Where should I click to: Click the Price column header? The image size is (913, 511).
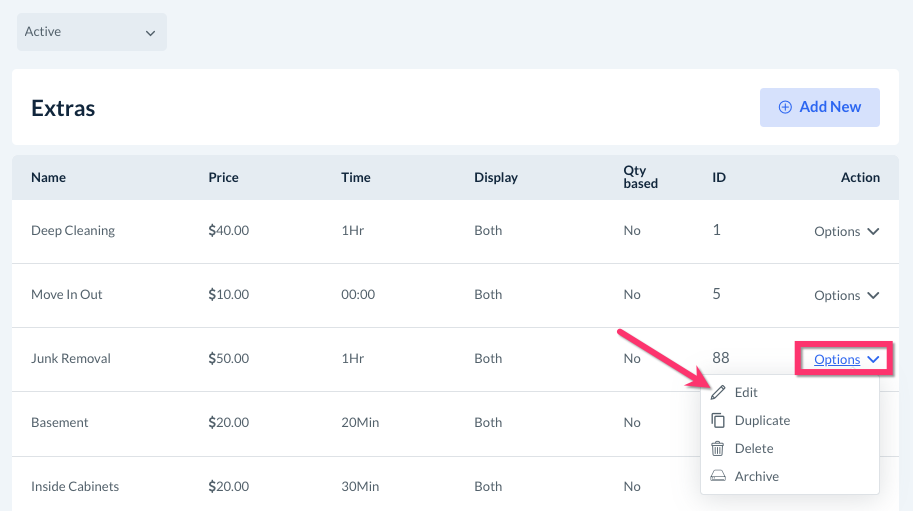(223, 178)
